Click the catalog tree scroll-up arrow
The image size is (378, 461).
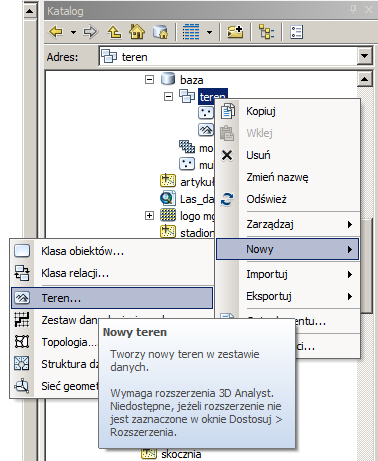pyautogui.click(x=364, y=79)
